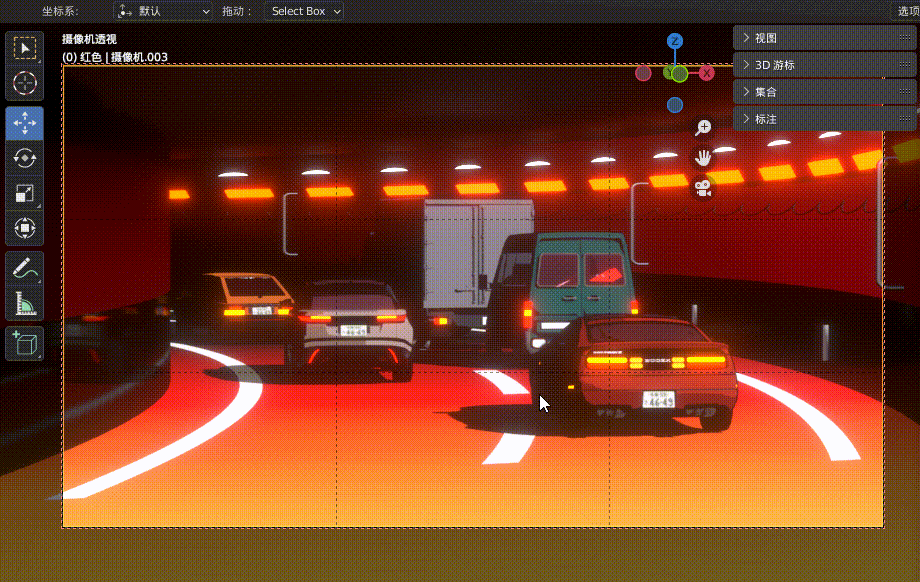
Task: Select the Transform tool
Action: [x=25, y=228]
